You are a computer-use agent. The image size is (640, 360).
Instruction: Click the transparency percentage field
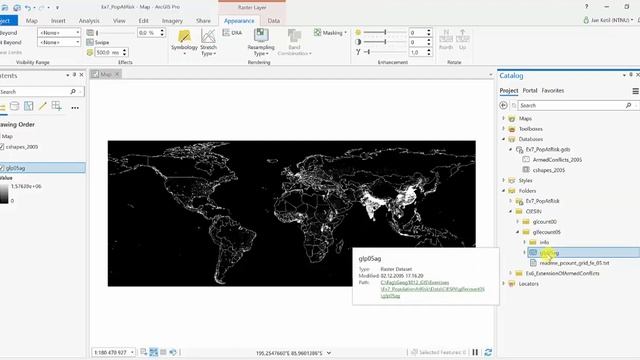[x=148, y=33]
